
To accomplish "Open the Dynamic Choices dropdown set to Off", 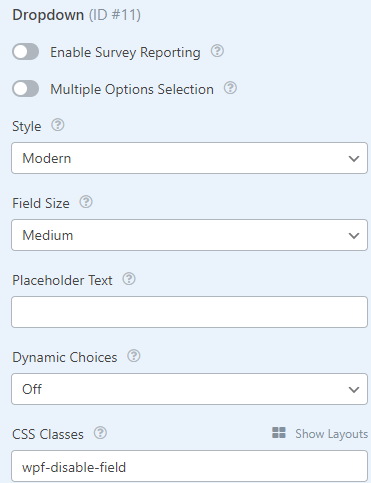I will tap(189, 389).
